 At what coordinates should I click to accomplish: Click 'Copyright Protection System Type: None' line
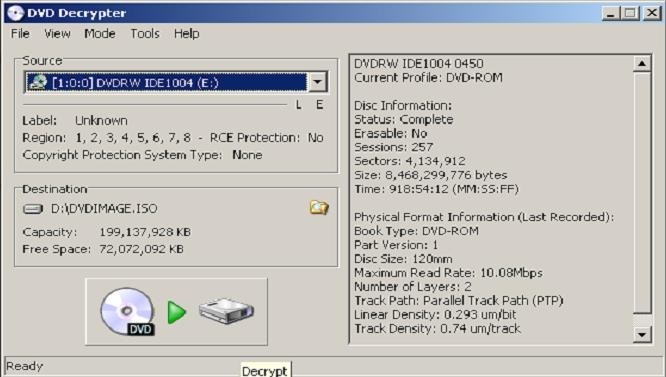tap(142, 155)
